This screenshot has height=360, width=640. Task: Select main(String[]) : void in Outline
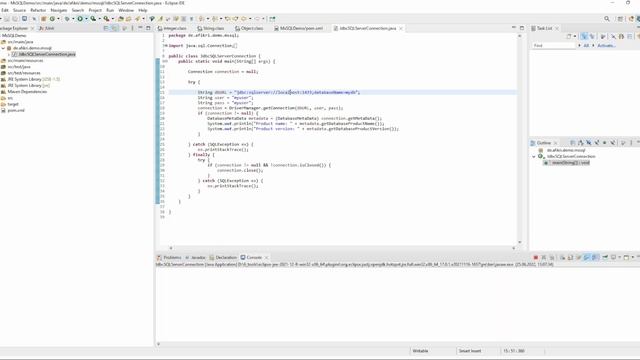[567, 163]
